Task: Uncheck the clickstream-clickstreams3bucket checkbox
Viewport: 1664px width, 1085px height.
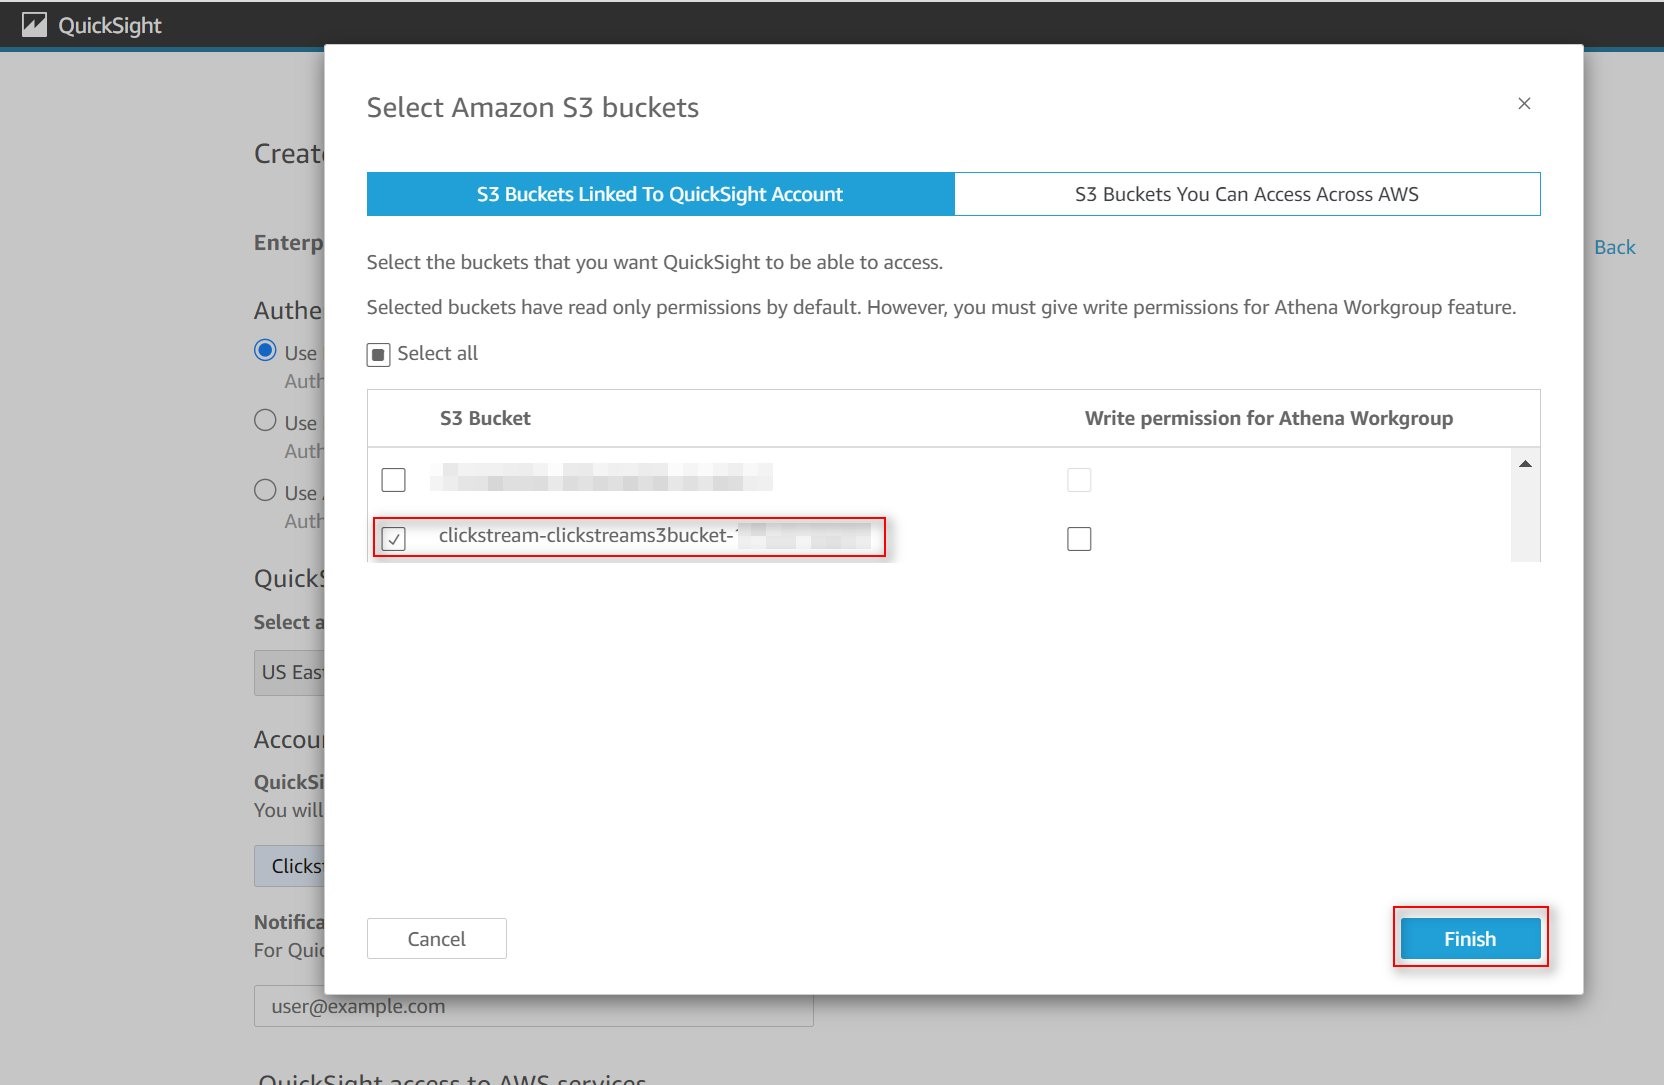Action: pos(394,539)
